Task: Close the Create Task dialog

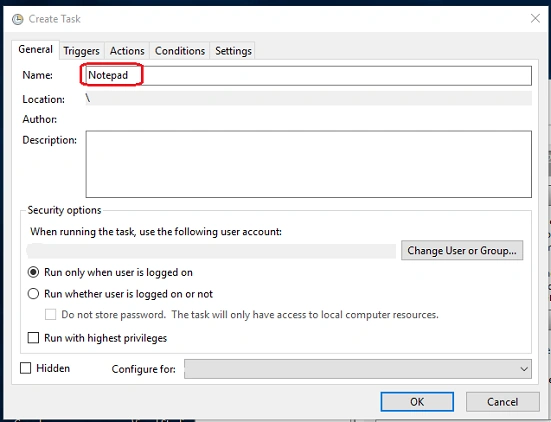Action: pyautogui.click(x=535, y=18)
